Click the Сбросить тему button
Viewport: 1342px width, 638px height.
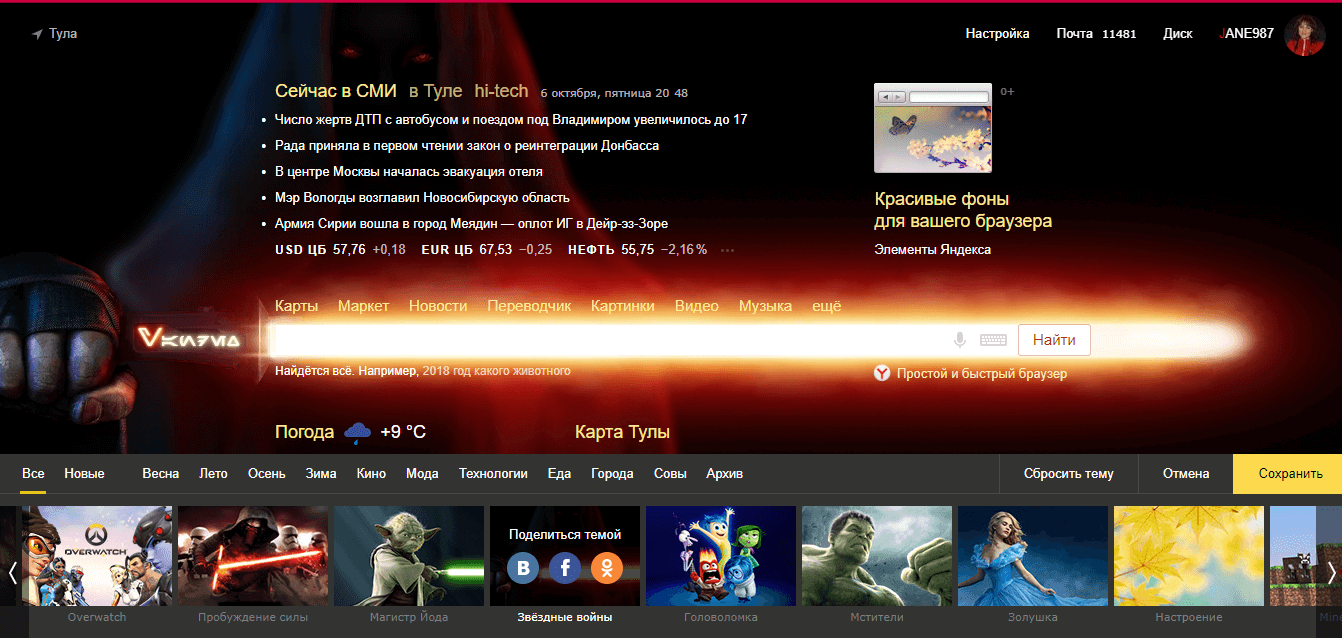click(1068, 474)
